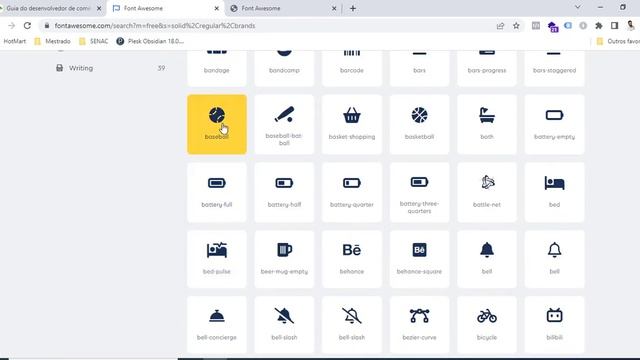Image resolution: width=640 pixels, height=360 pixels.
Task: Select the bezier-curve icon
Action: pos(419,325)
